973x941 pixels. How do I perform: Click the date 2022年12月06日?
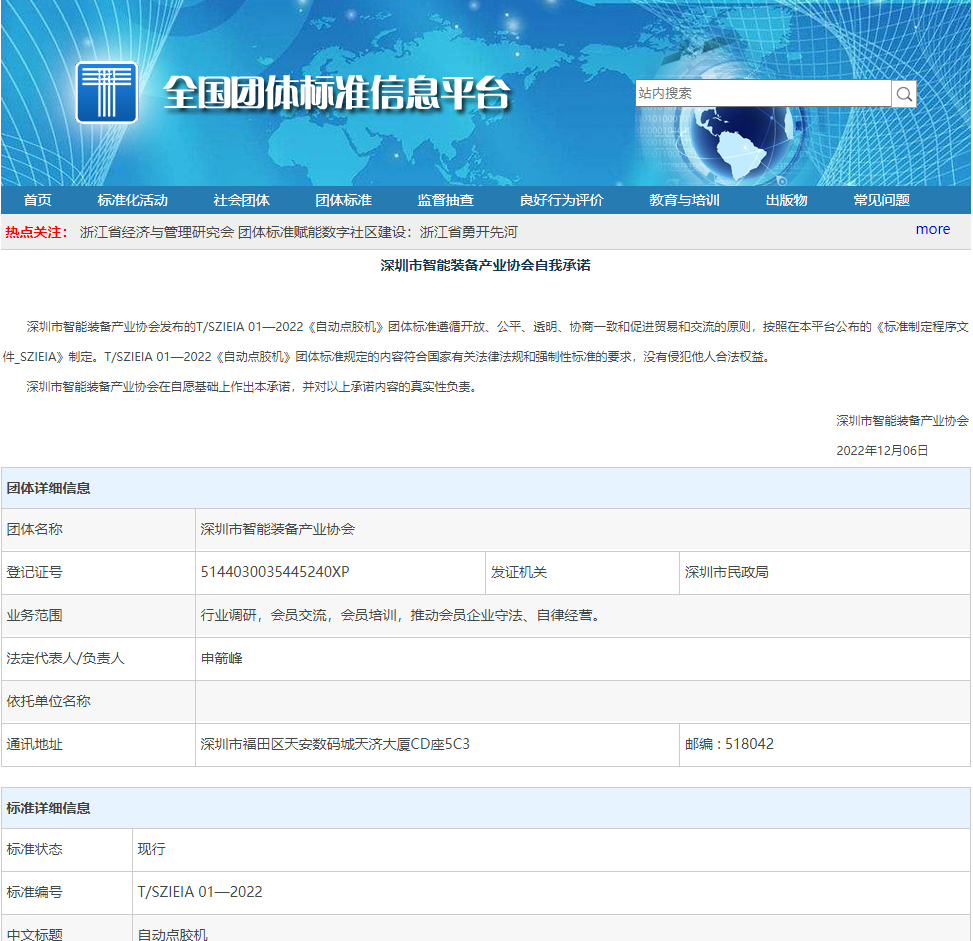coord(882,451)
